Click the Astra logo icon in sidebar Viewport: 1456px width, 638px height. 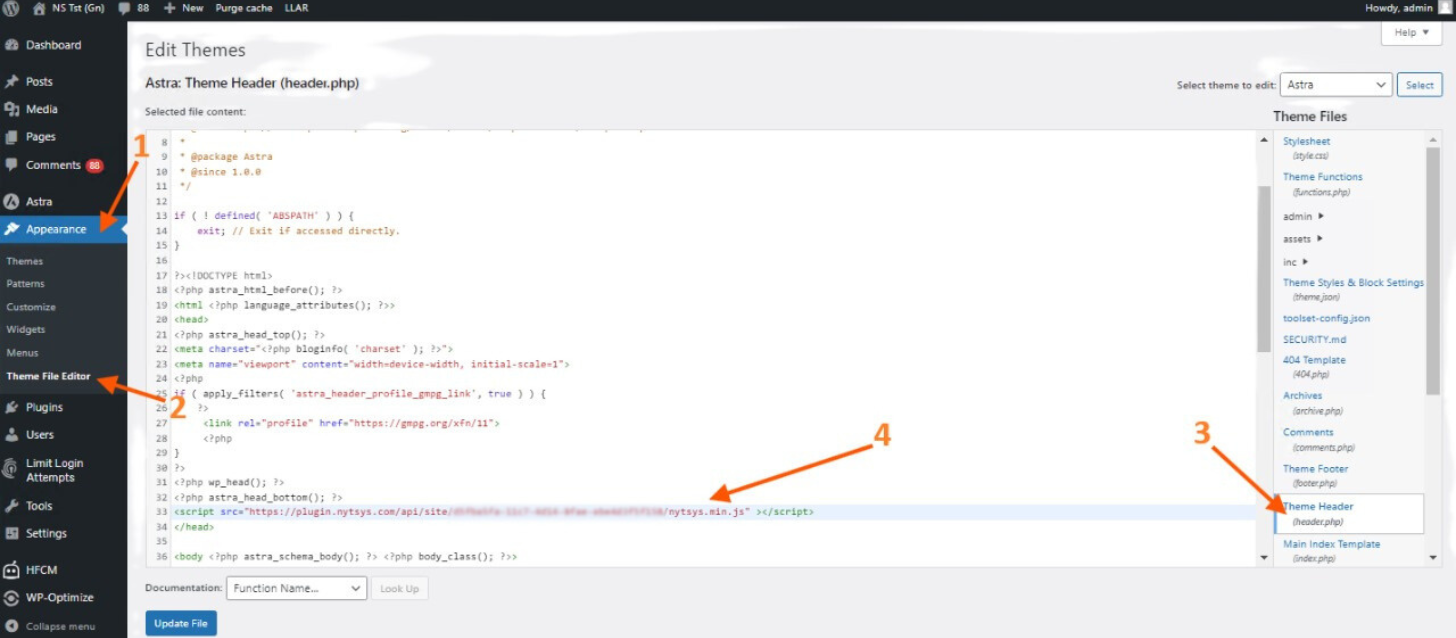(x=12, y=201)
